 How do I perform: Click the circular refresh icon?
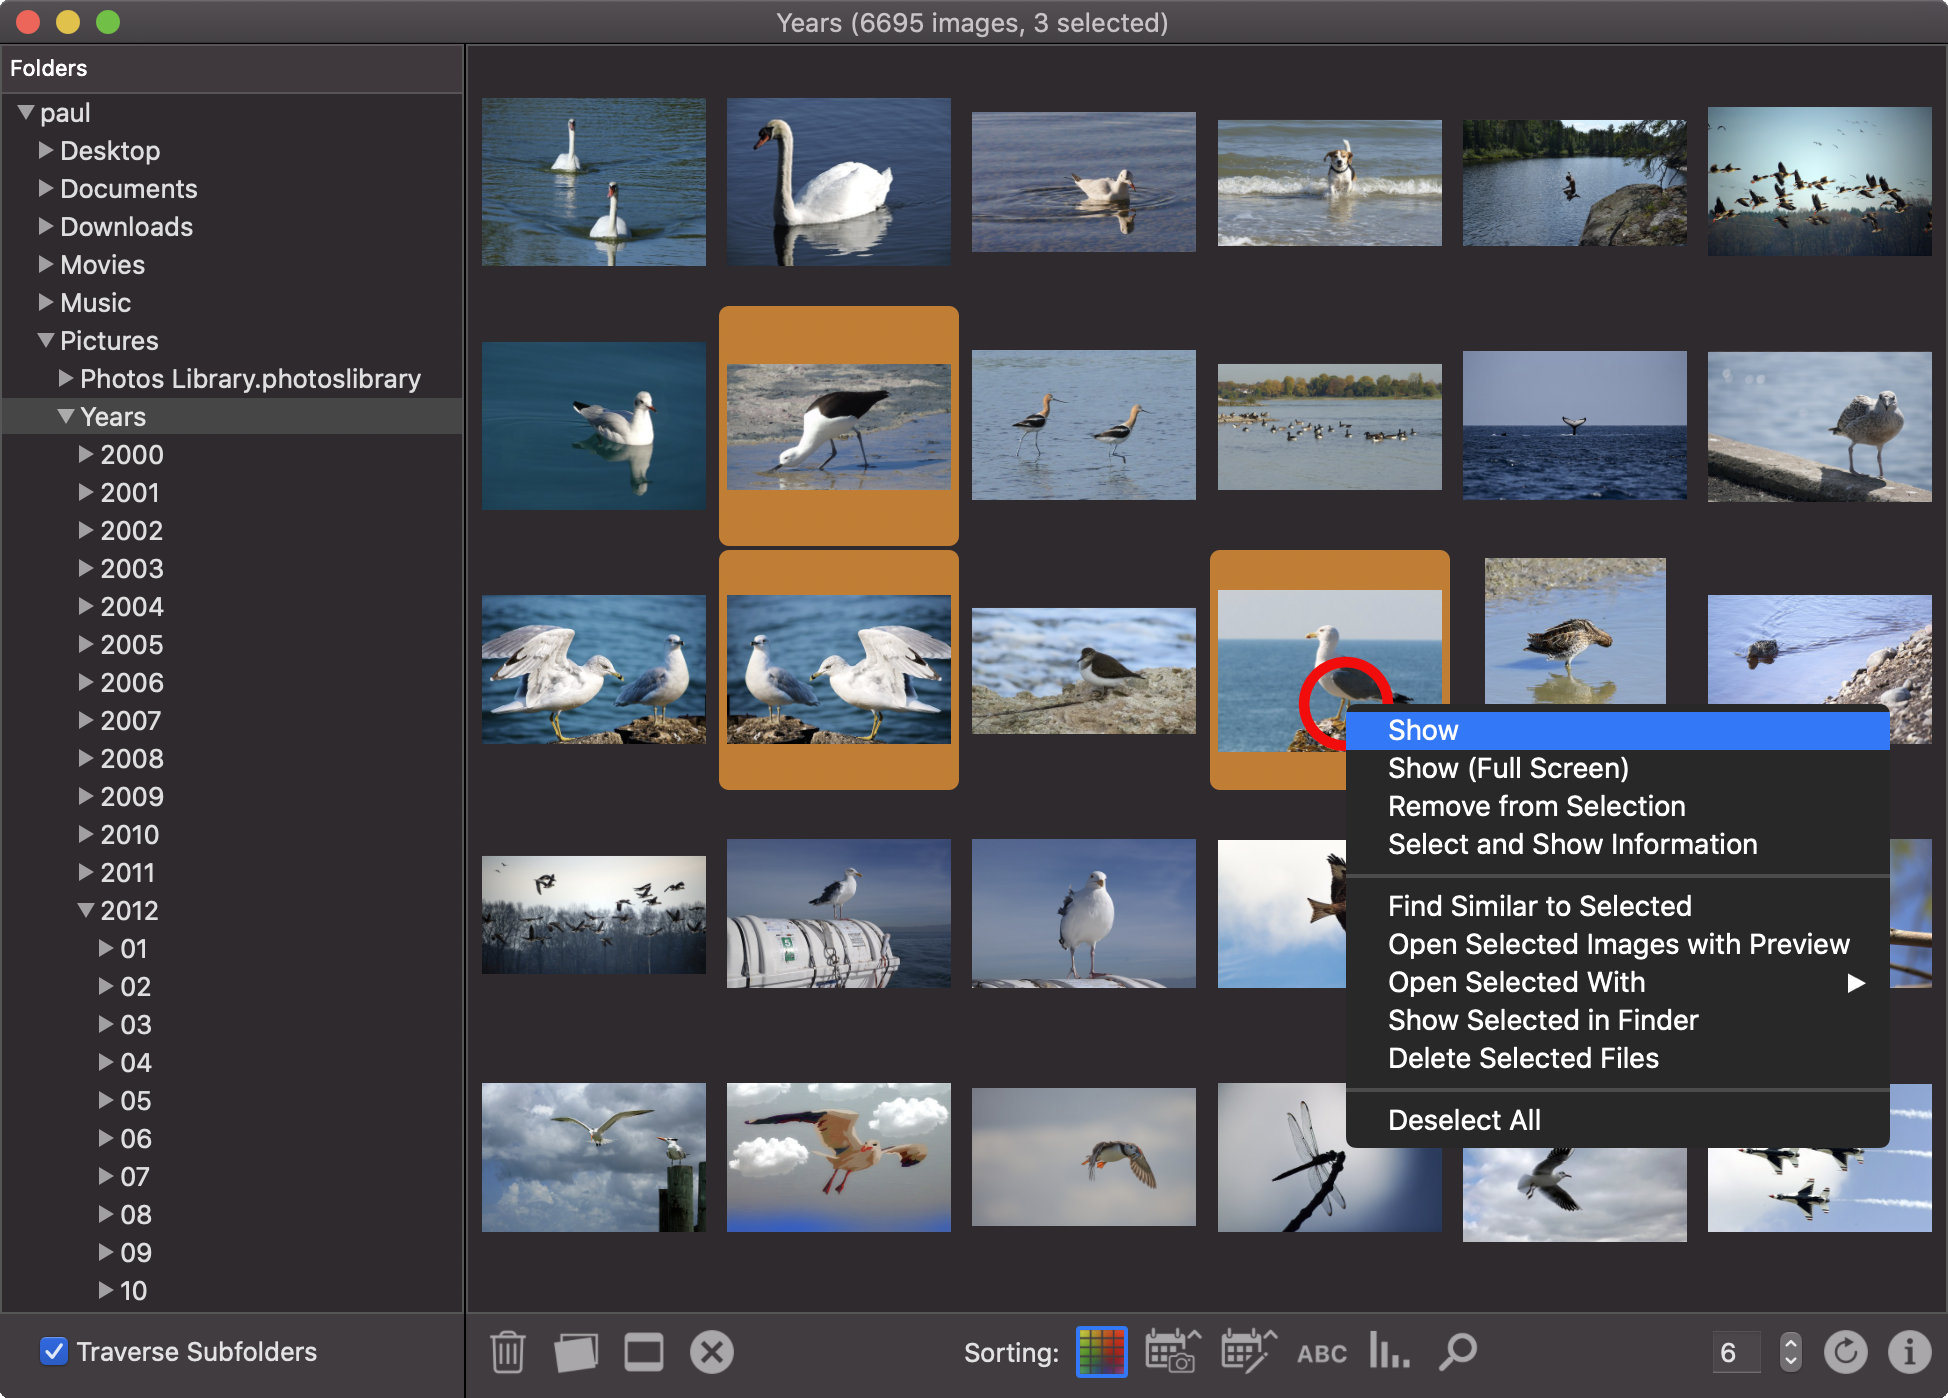[x=1845, y=1352]
